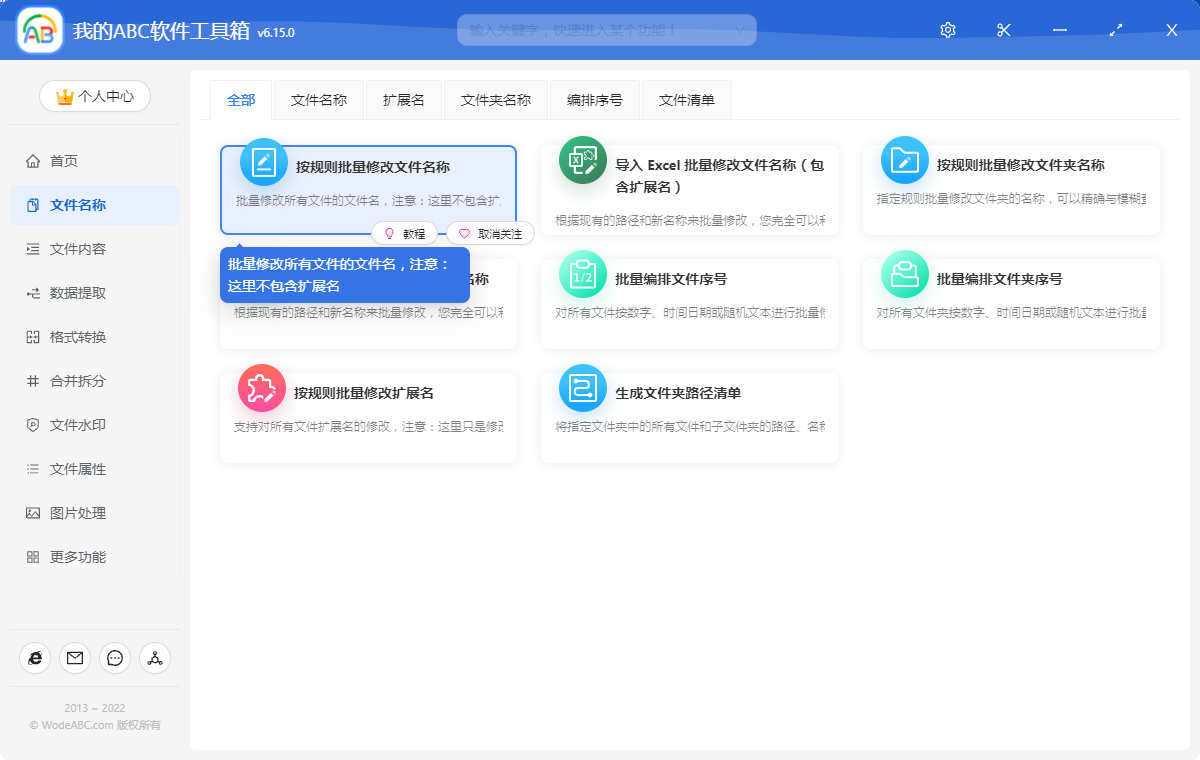Click the scissors tool in title bar

[1003, 30]
